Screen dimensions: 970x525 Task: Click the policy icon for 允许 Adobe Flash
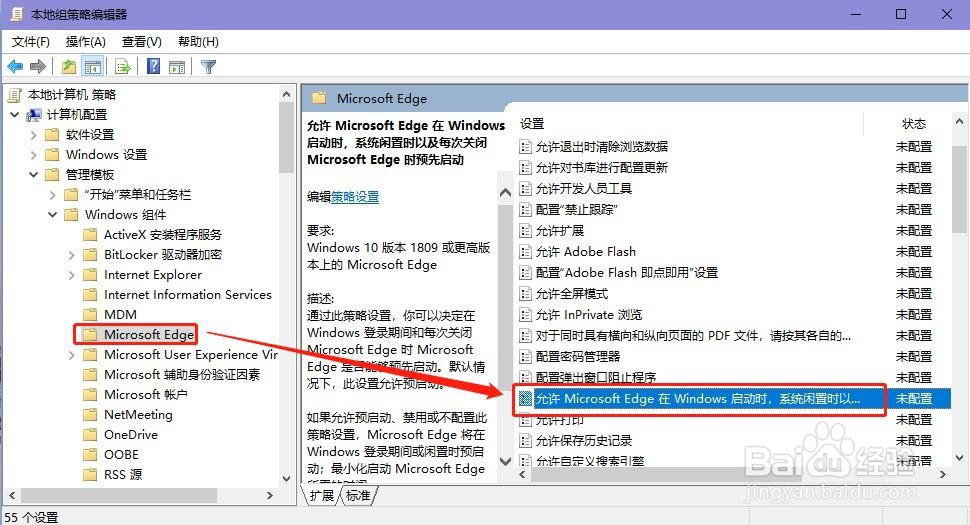pyautogui.click(x=525, y=252)
